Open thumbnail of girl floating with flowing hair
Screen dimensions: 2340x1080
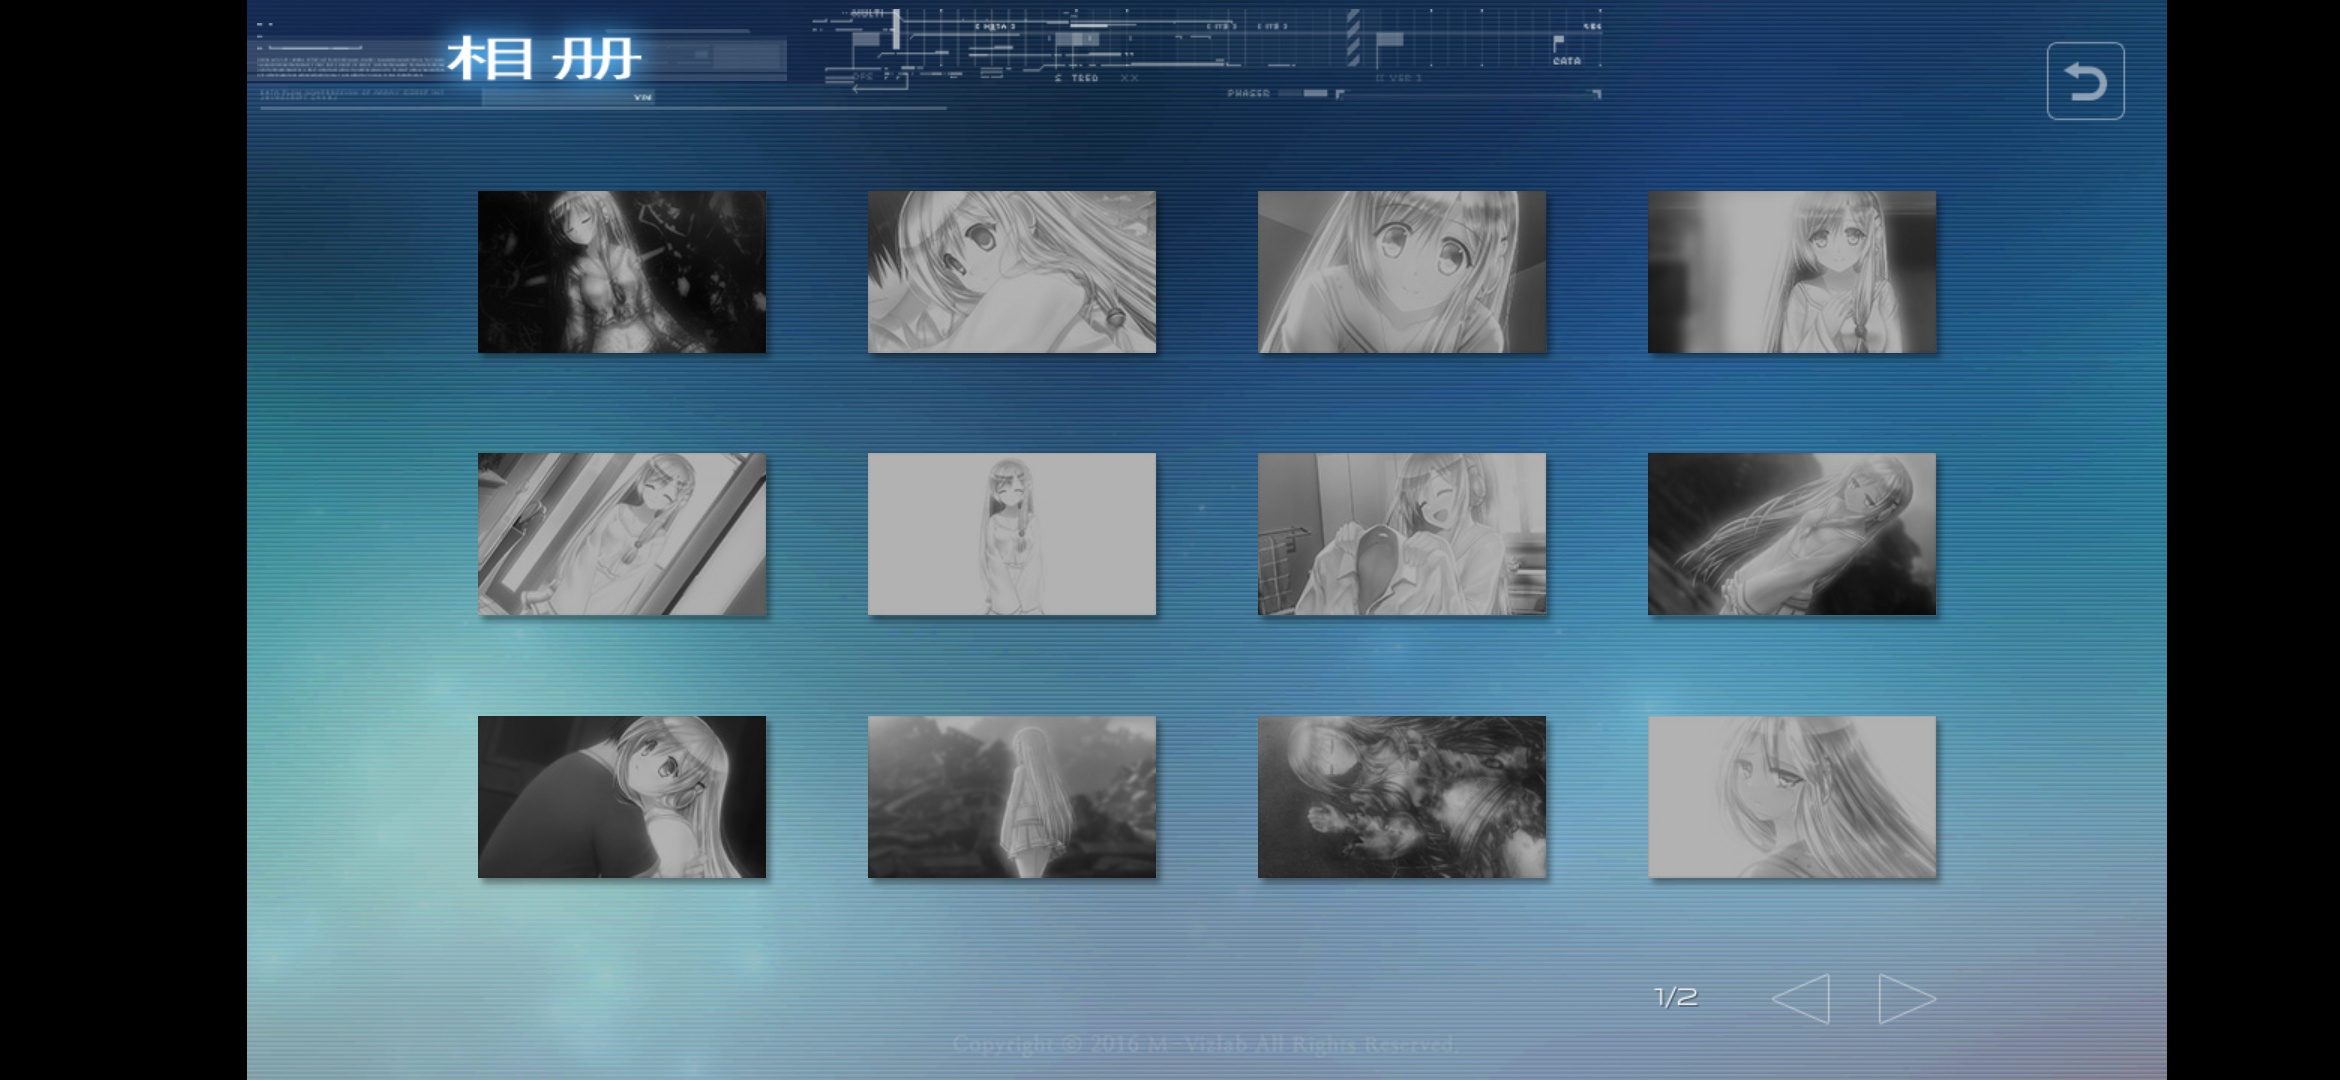tap(1792, 534)
